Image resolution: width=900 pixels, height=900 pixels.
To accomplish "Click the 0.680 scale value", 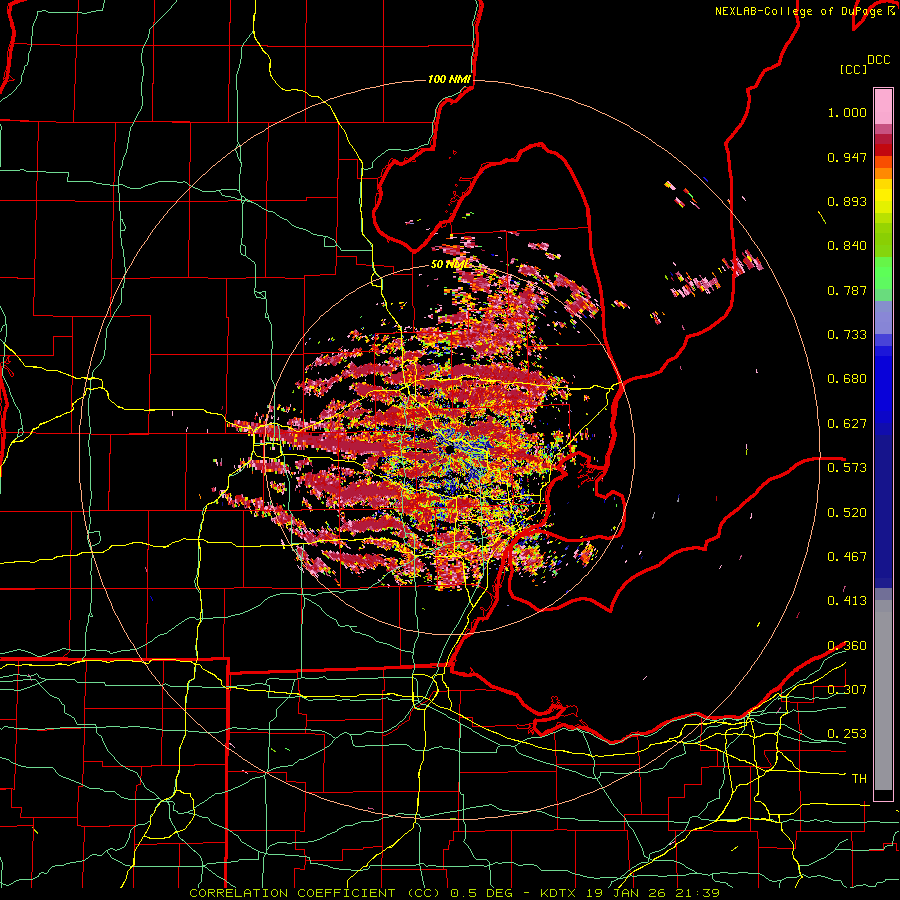I will coord(847,379).
